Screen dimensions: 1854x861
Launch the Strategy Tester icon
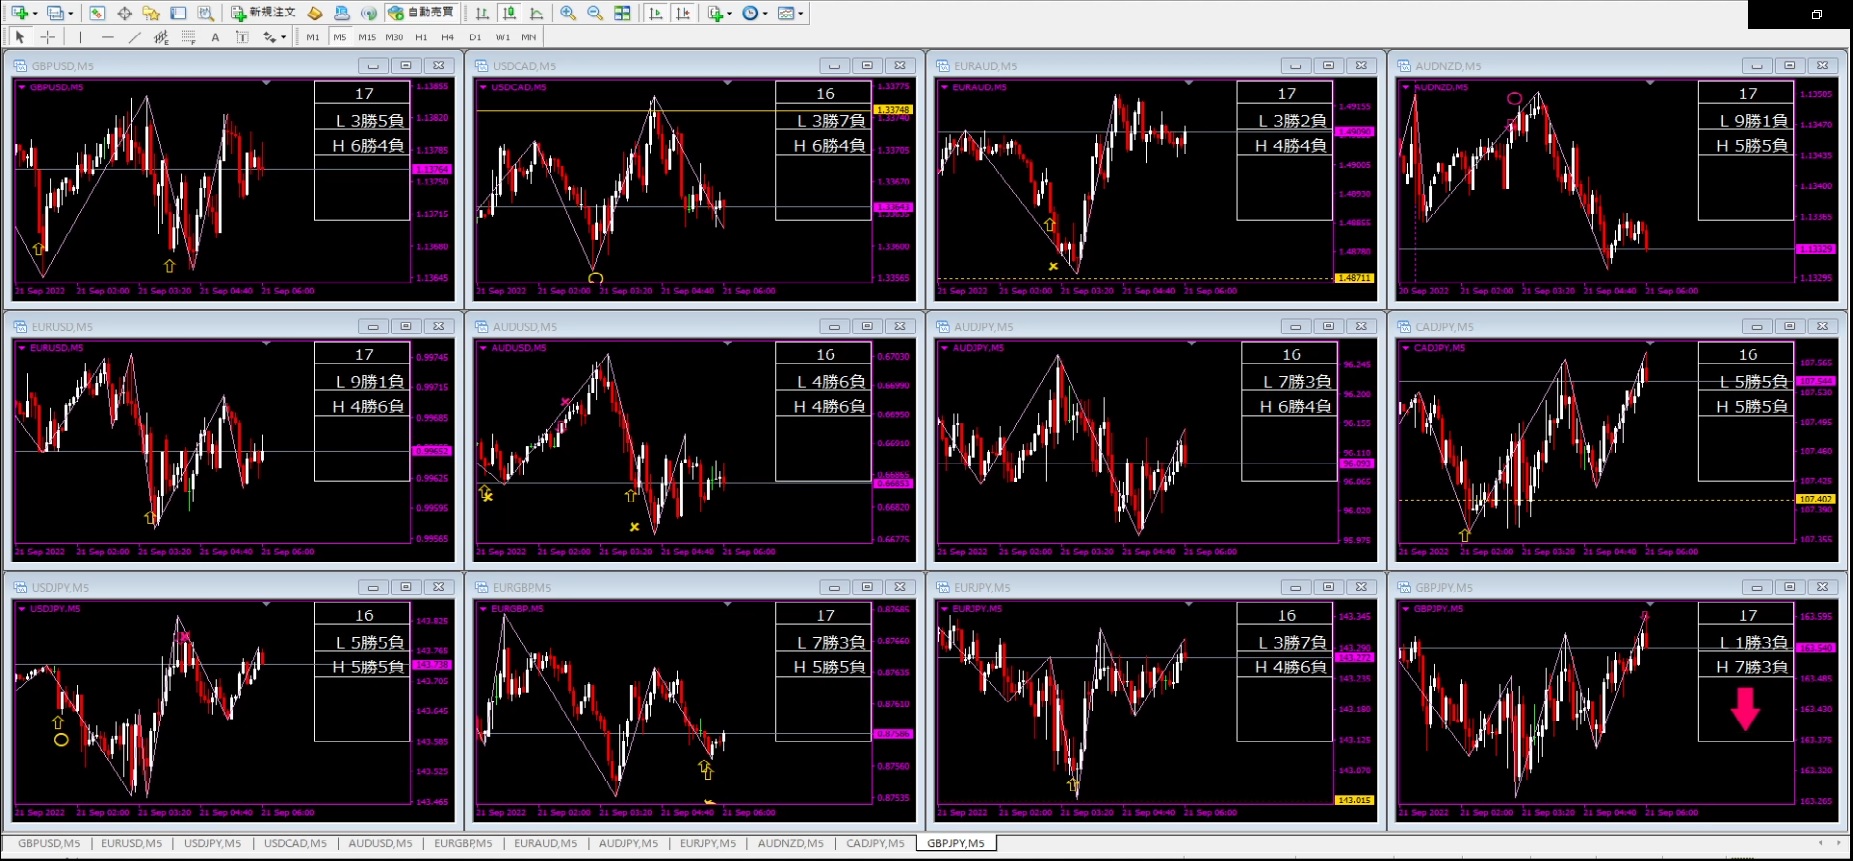coord(205,13)
